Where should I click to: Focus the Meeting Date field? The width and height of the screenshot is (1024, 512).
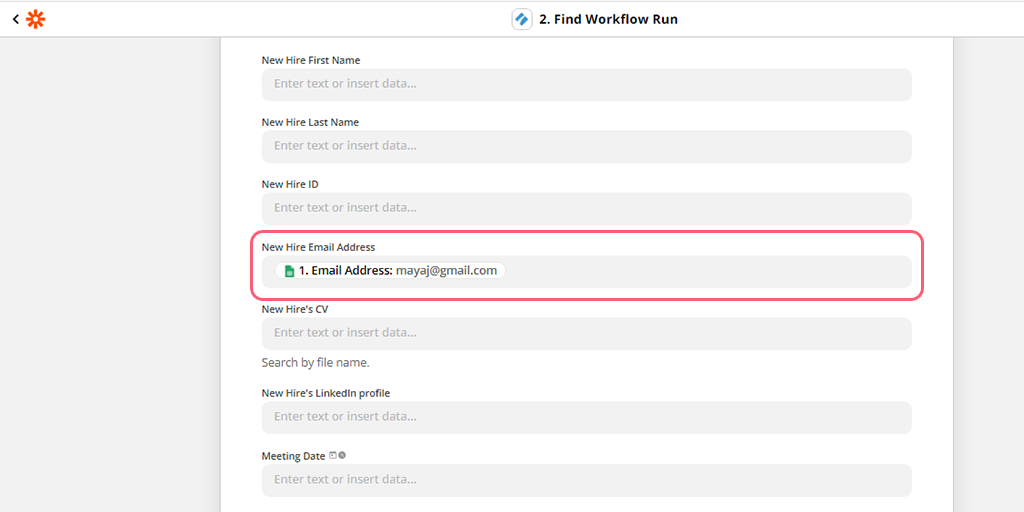[x=586, y=480]
